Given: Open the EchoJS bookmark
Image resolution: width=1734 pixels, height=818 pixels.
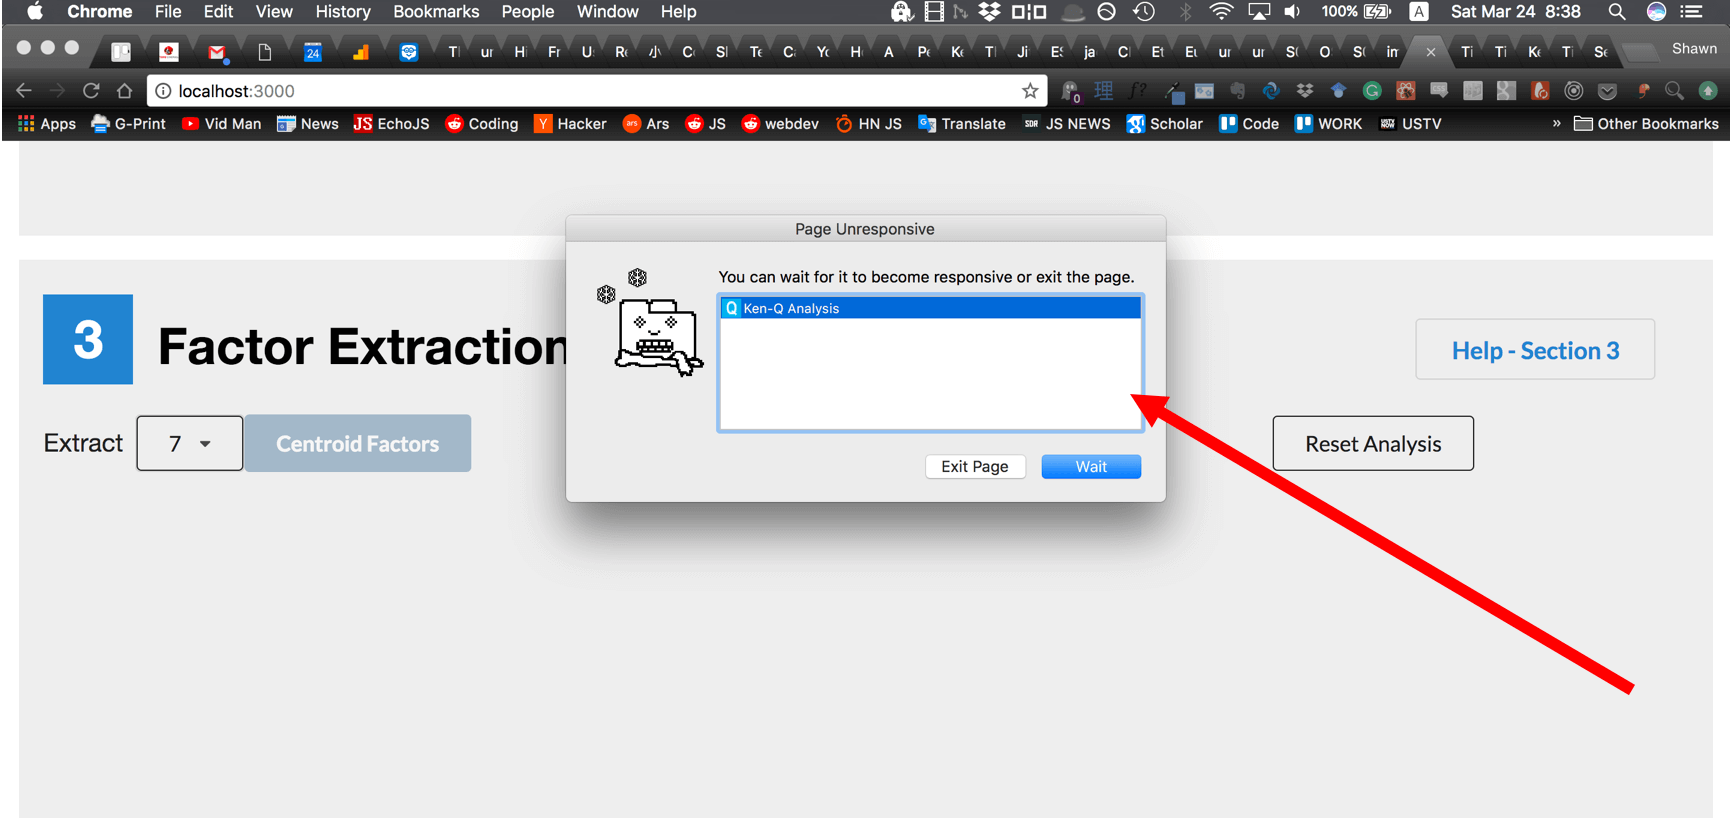Looking at the screenshot, I should coord(391,124).
